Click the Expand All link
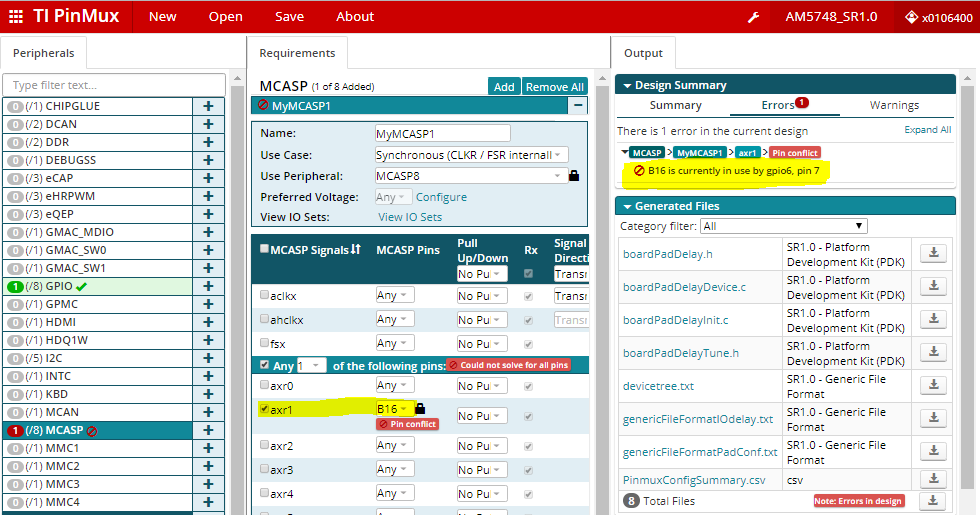Image resolution: width=980 pixels, height=515 pixels. (x=928, y=130)
